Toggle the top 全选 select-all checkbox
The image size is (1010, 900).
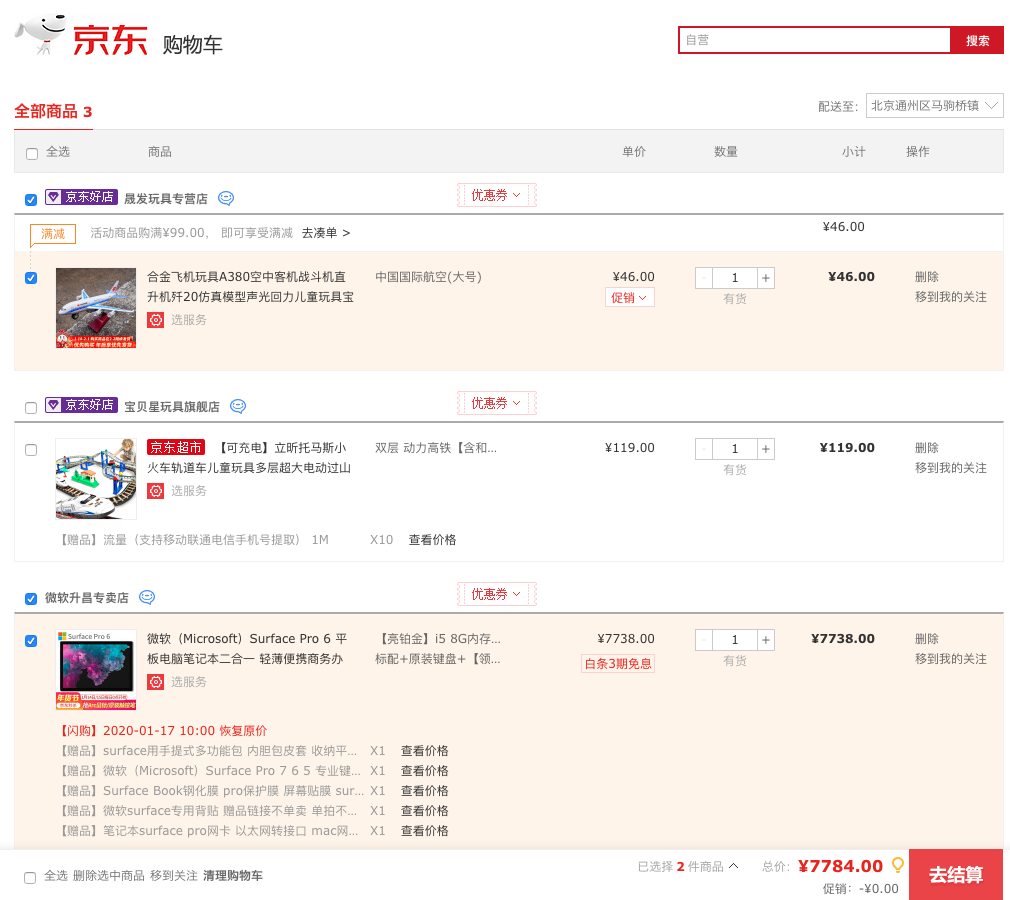pos(32,153)
